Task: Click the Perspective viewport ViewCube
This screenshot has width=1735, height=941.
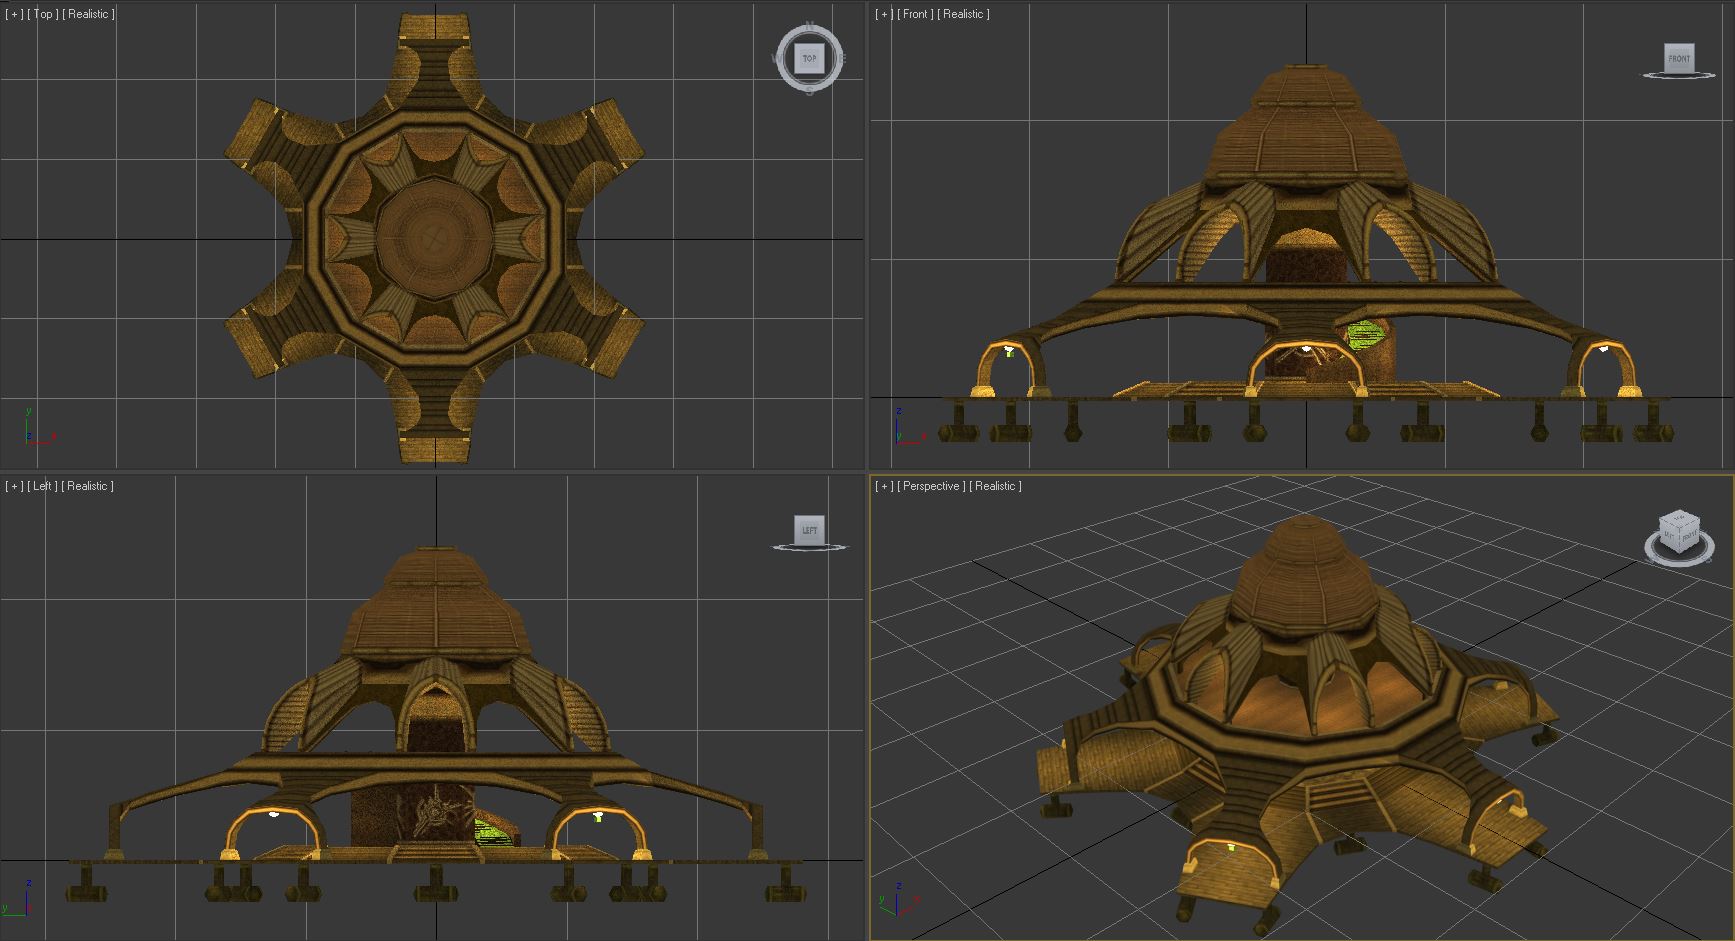Action: (1679, 531)
